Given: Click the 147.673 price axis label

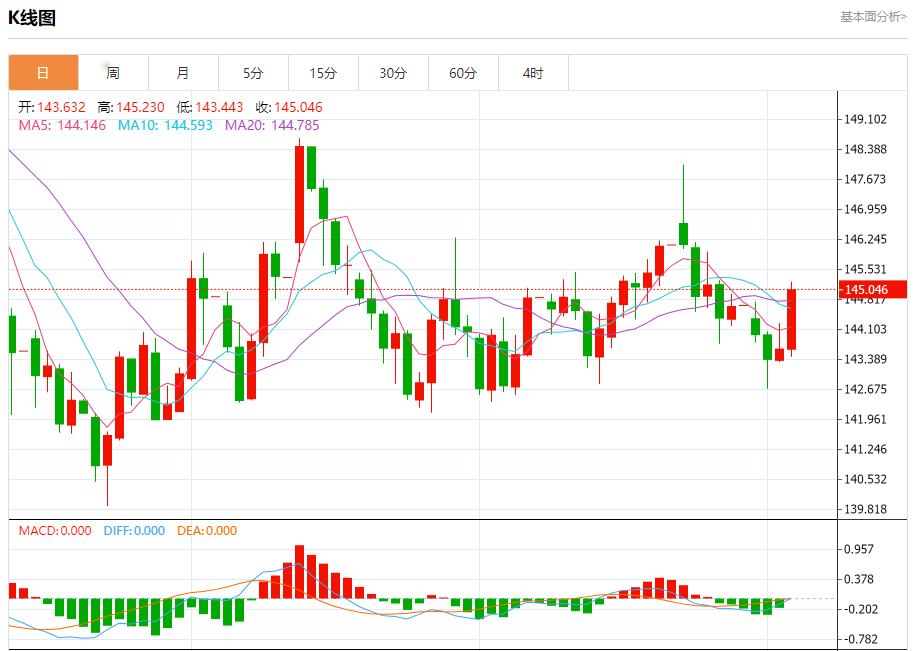Looking at the screenshot, I should (x=865, y=179).
